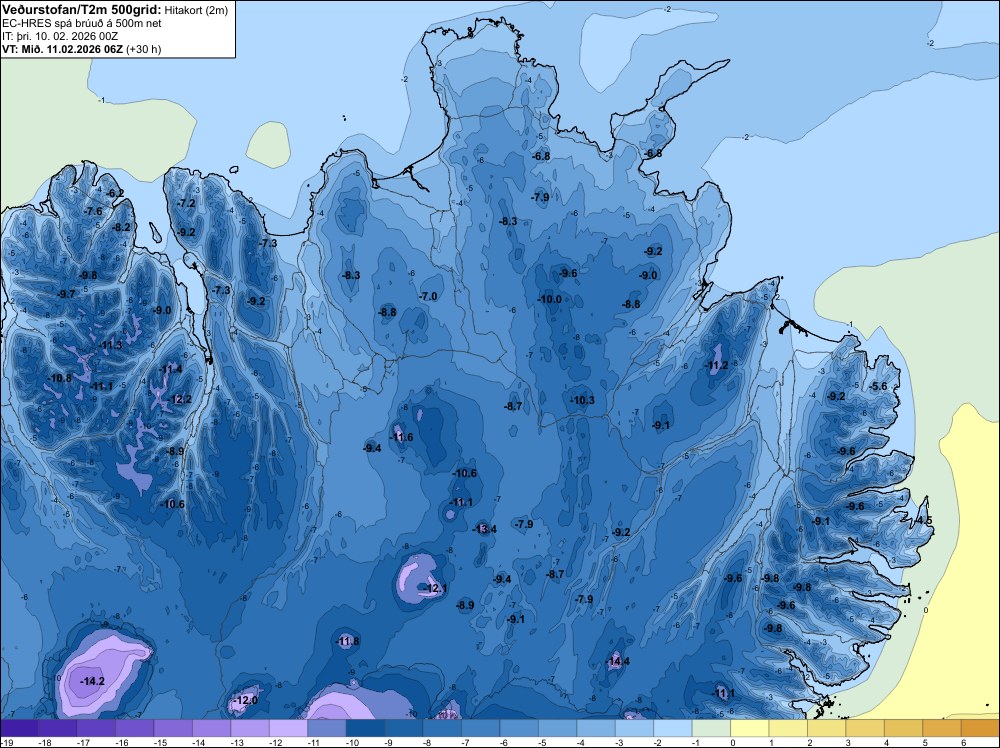Click the -10.8 temperature label
This screenshot has height=748, width=1000.
(x=60, y=378)
